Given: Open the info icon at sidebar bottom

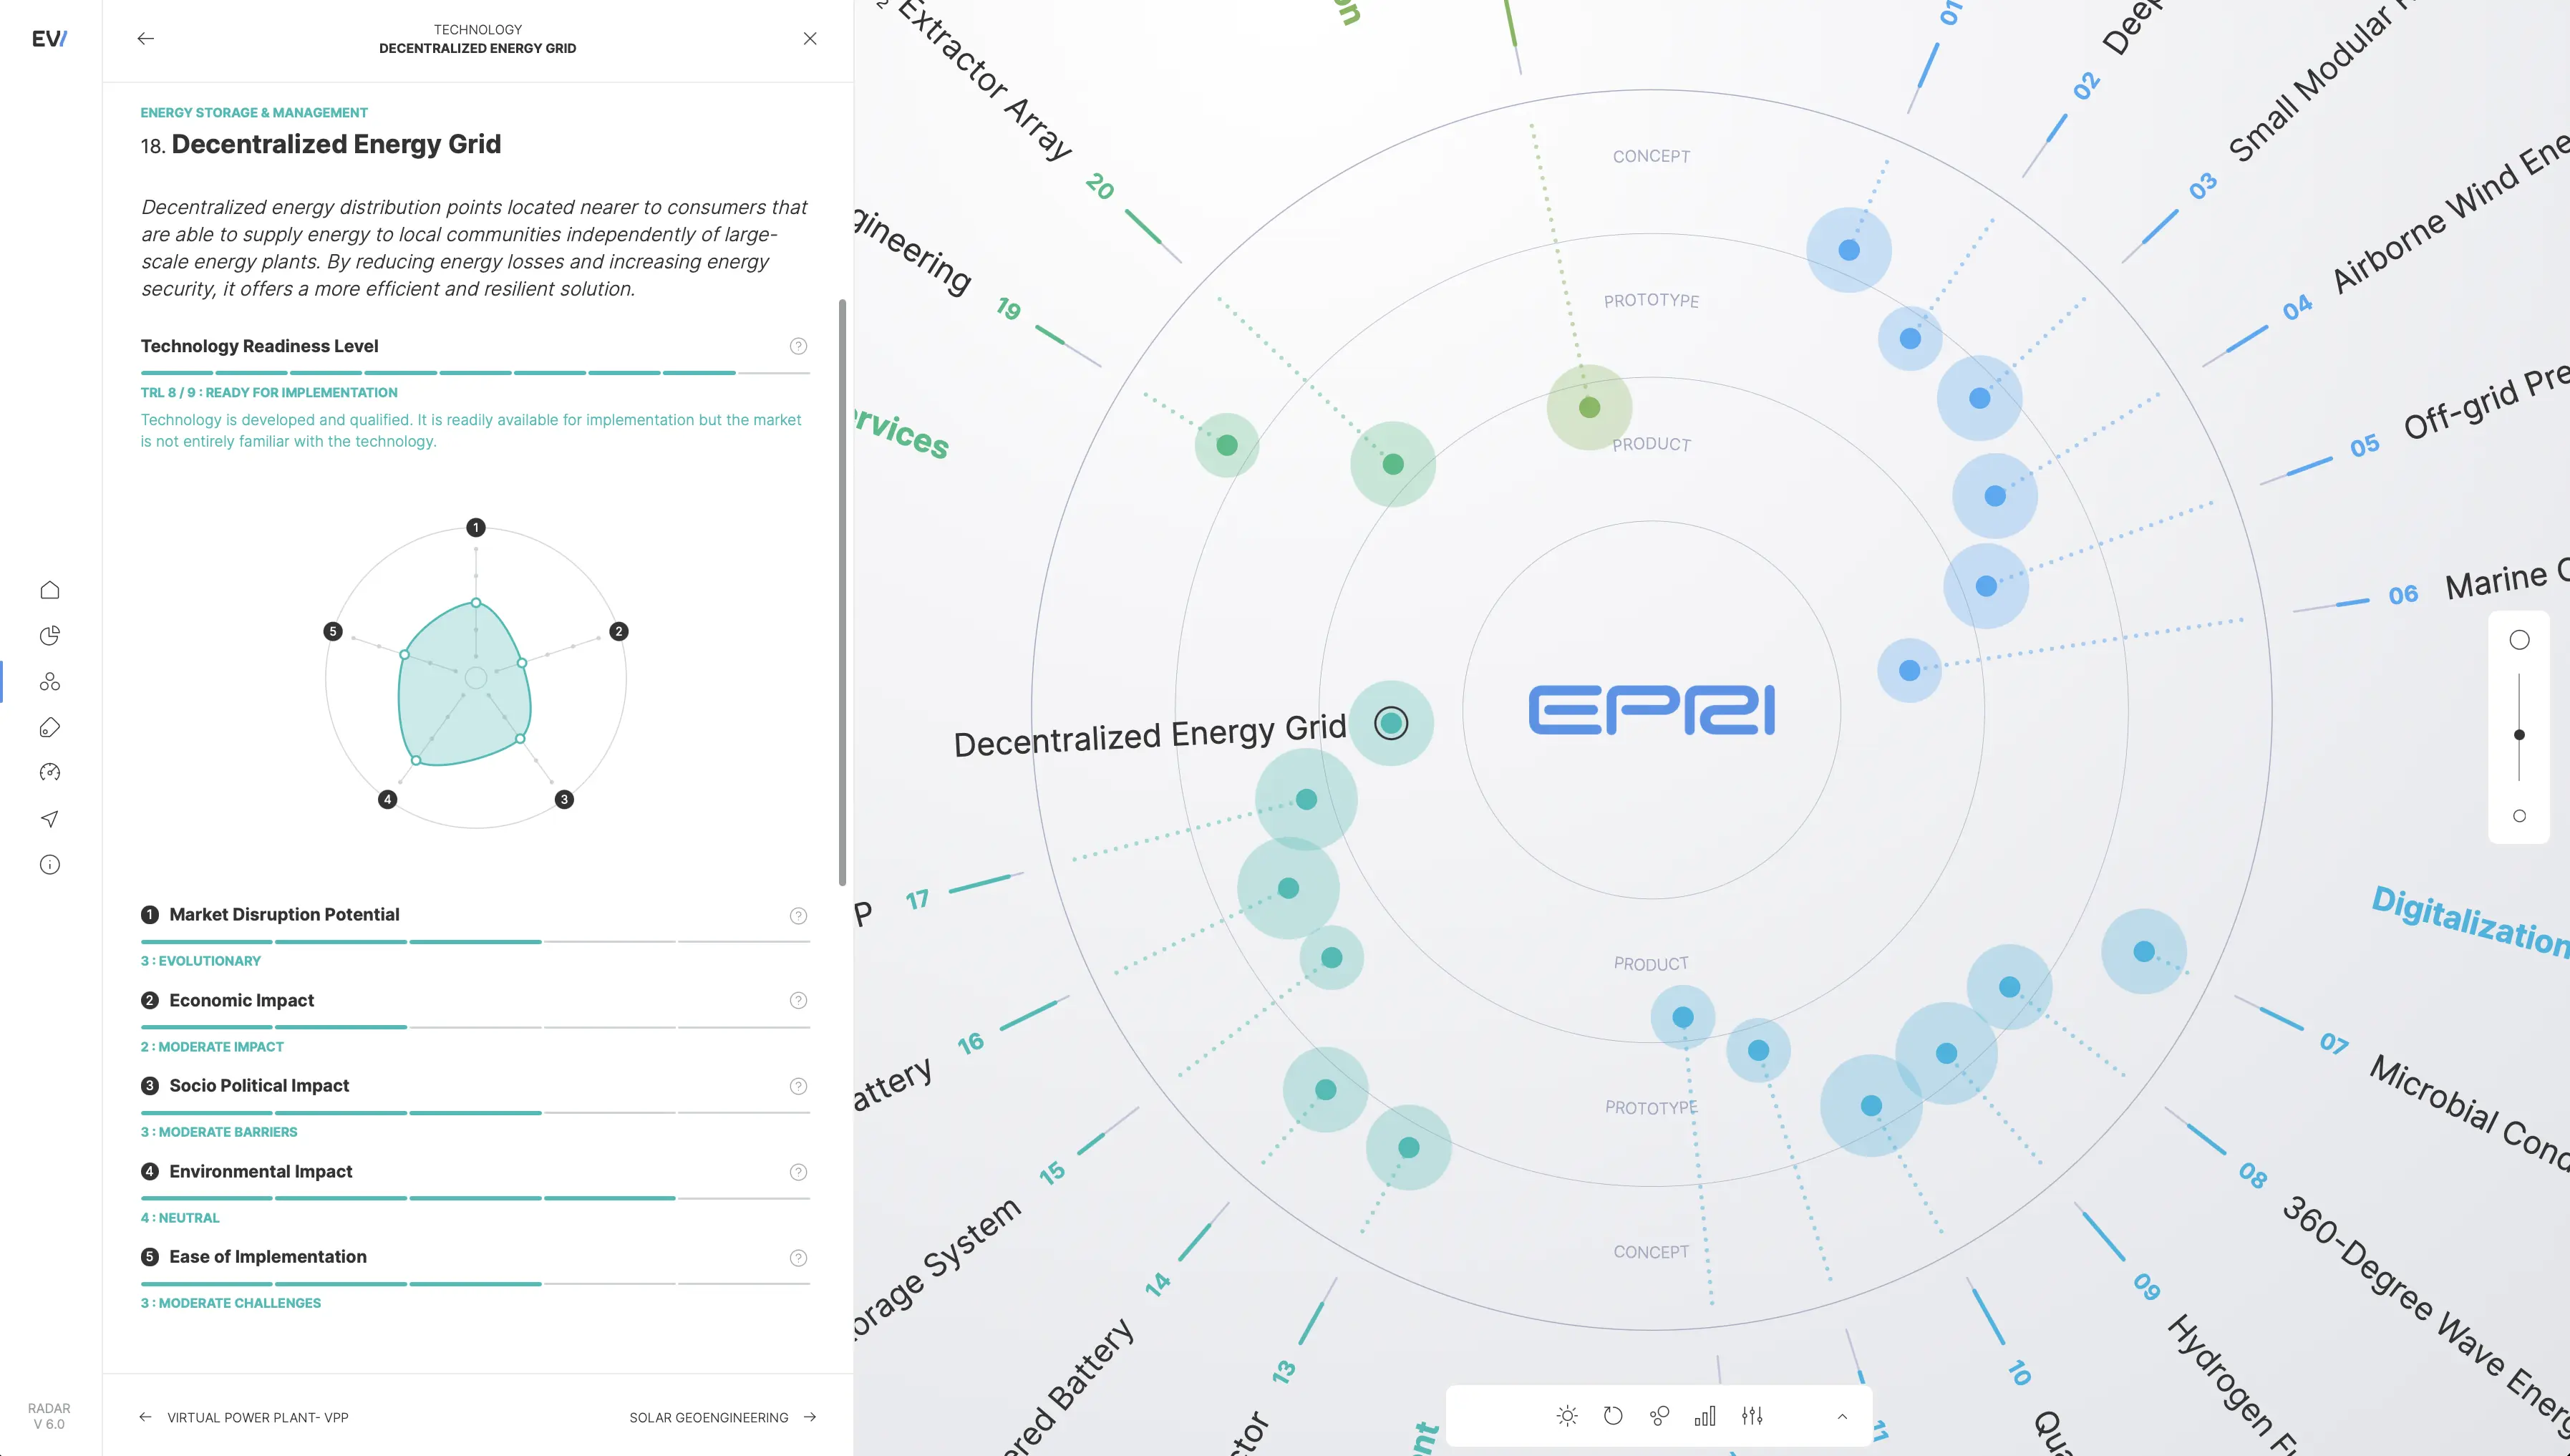Looking at the screenshot, I should pos(49,864).
